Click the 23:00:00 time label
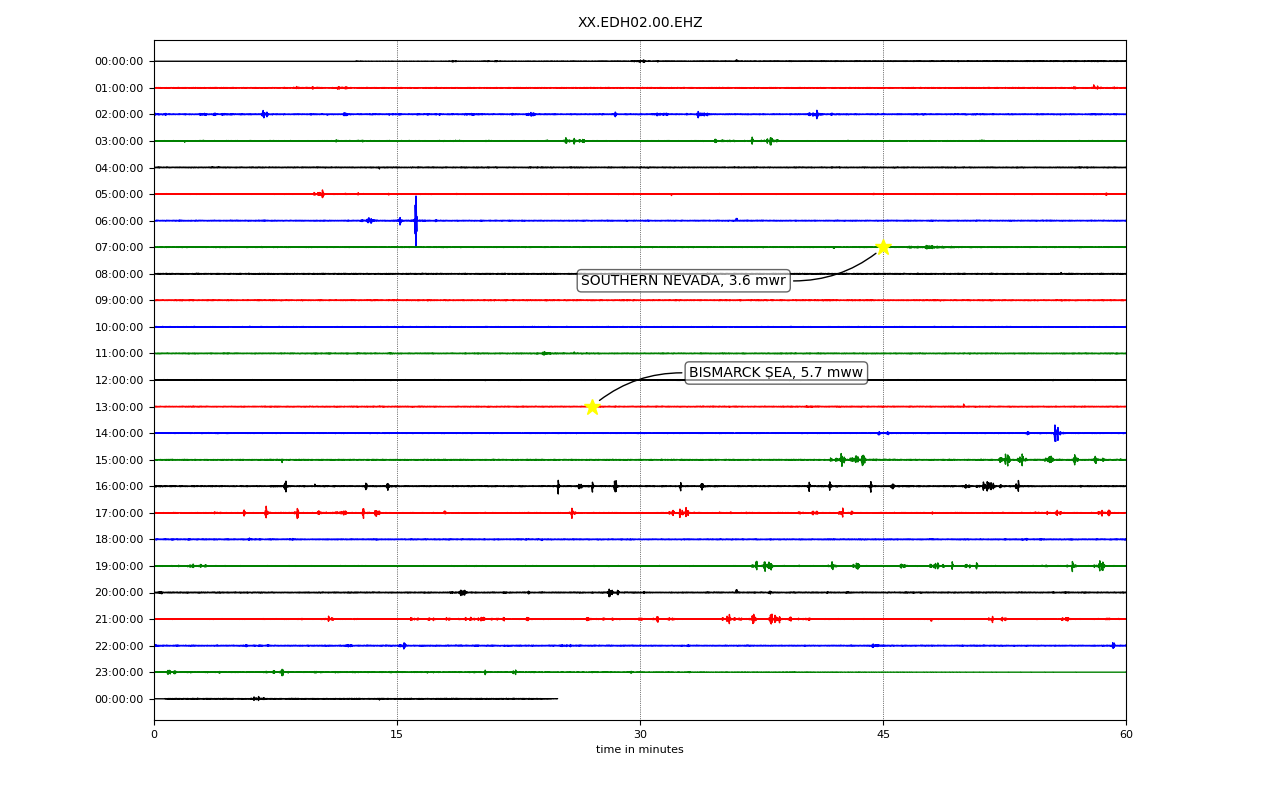Screen dimensions: 1280x800 click(x=119, y=672)
